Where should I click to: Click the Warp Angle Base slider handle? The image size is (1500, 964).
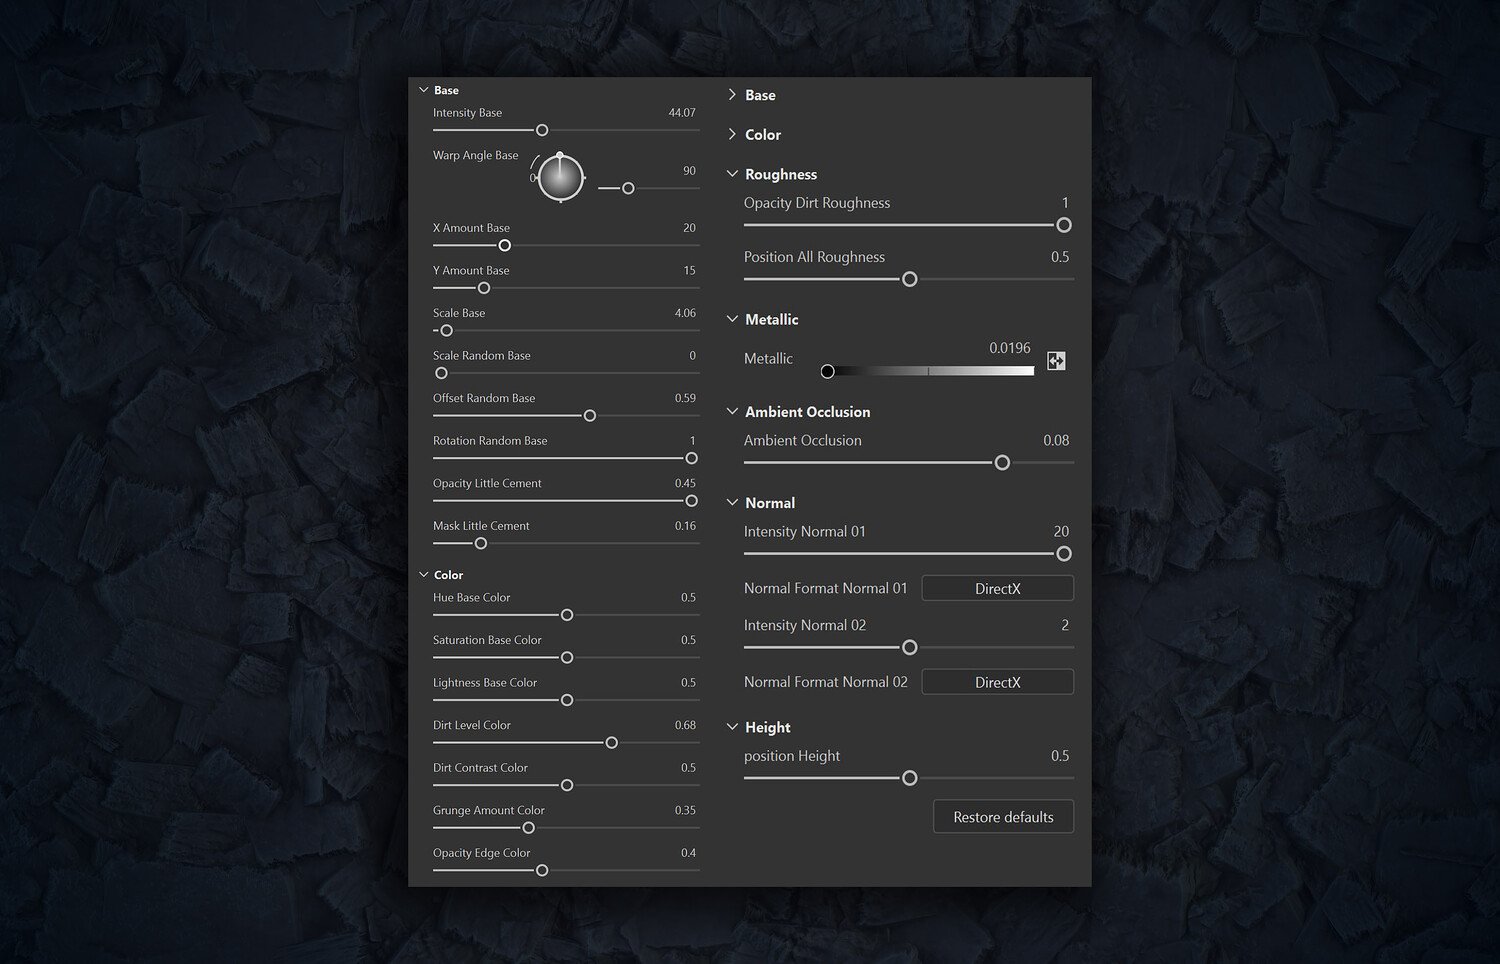click(x=628, y=188)
